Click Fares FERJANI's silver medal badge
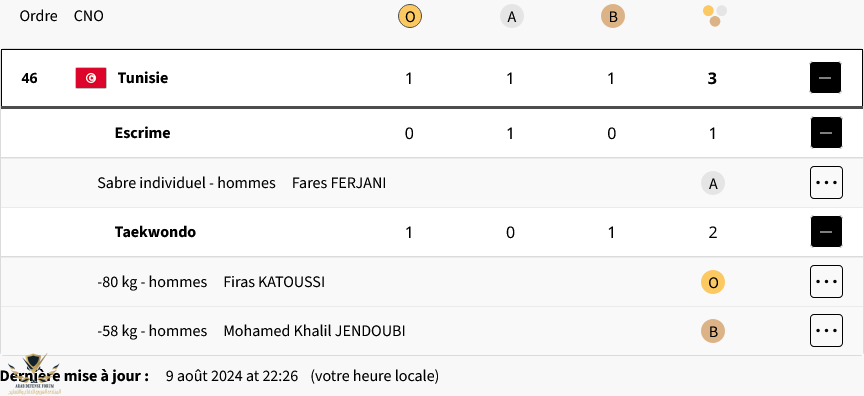864x396 pixels. [713, 183]
